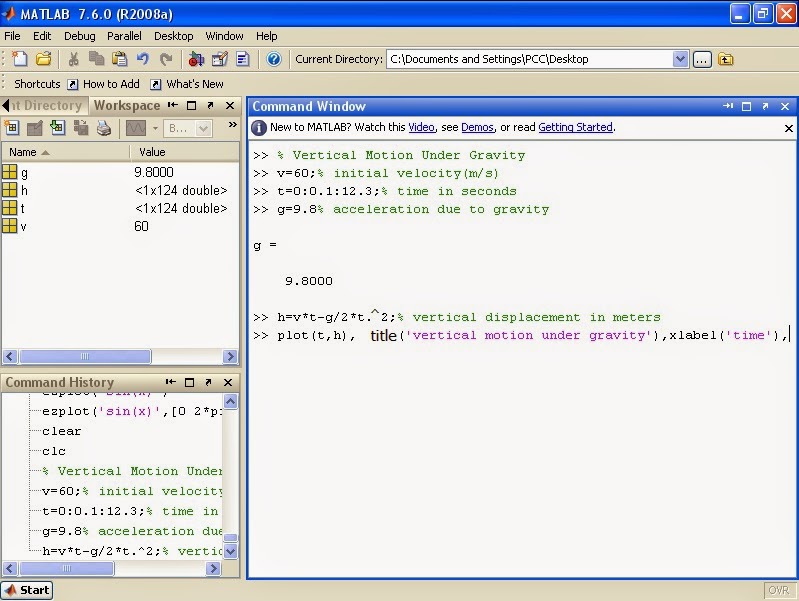Select 'clc' in Command History

pyautogui.click(x=54, y=451)
